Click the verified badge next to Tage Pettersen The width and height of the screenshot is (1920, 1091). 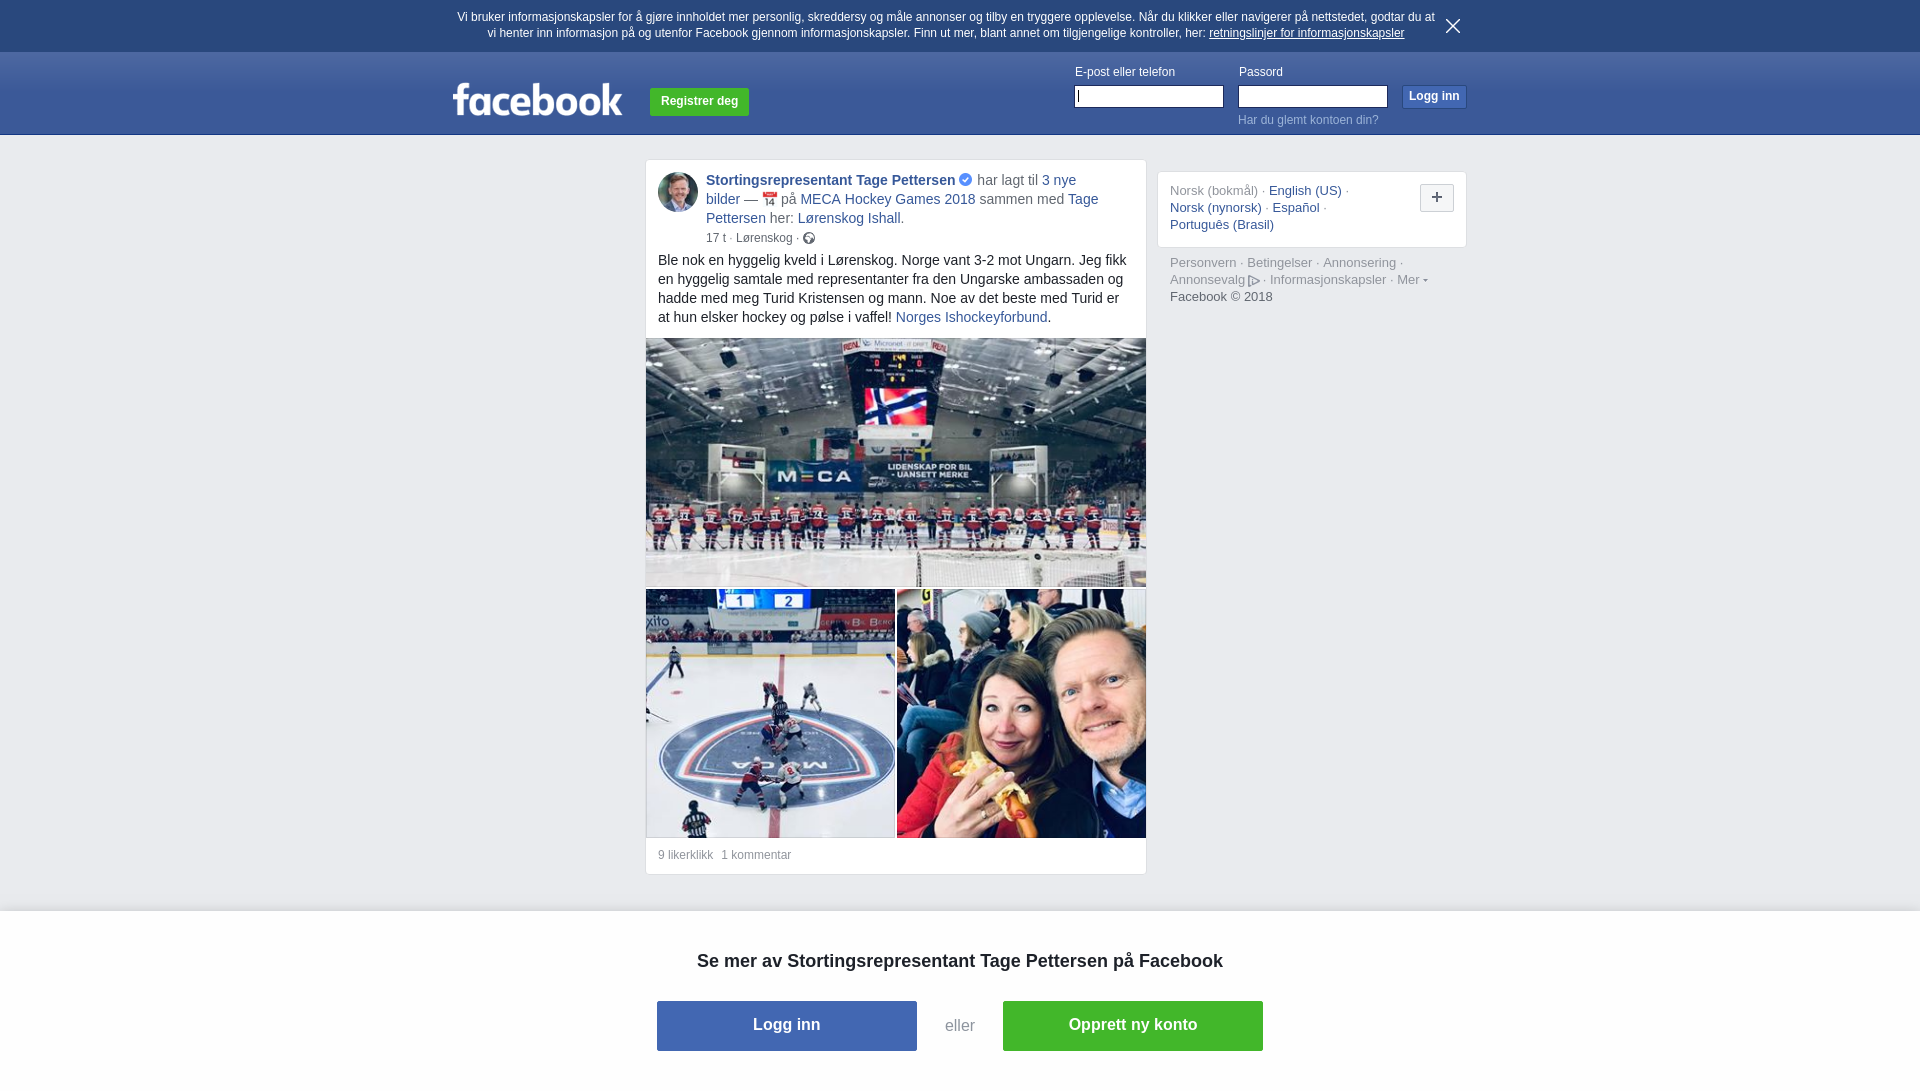pyautogui.click(x=966, y=180)
